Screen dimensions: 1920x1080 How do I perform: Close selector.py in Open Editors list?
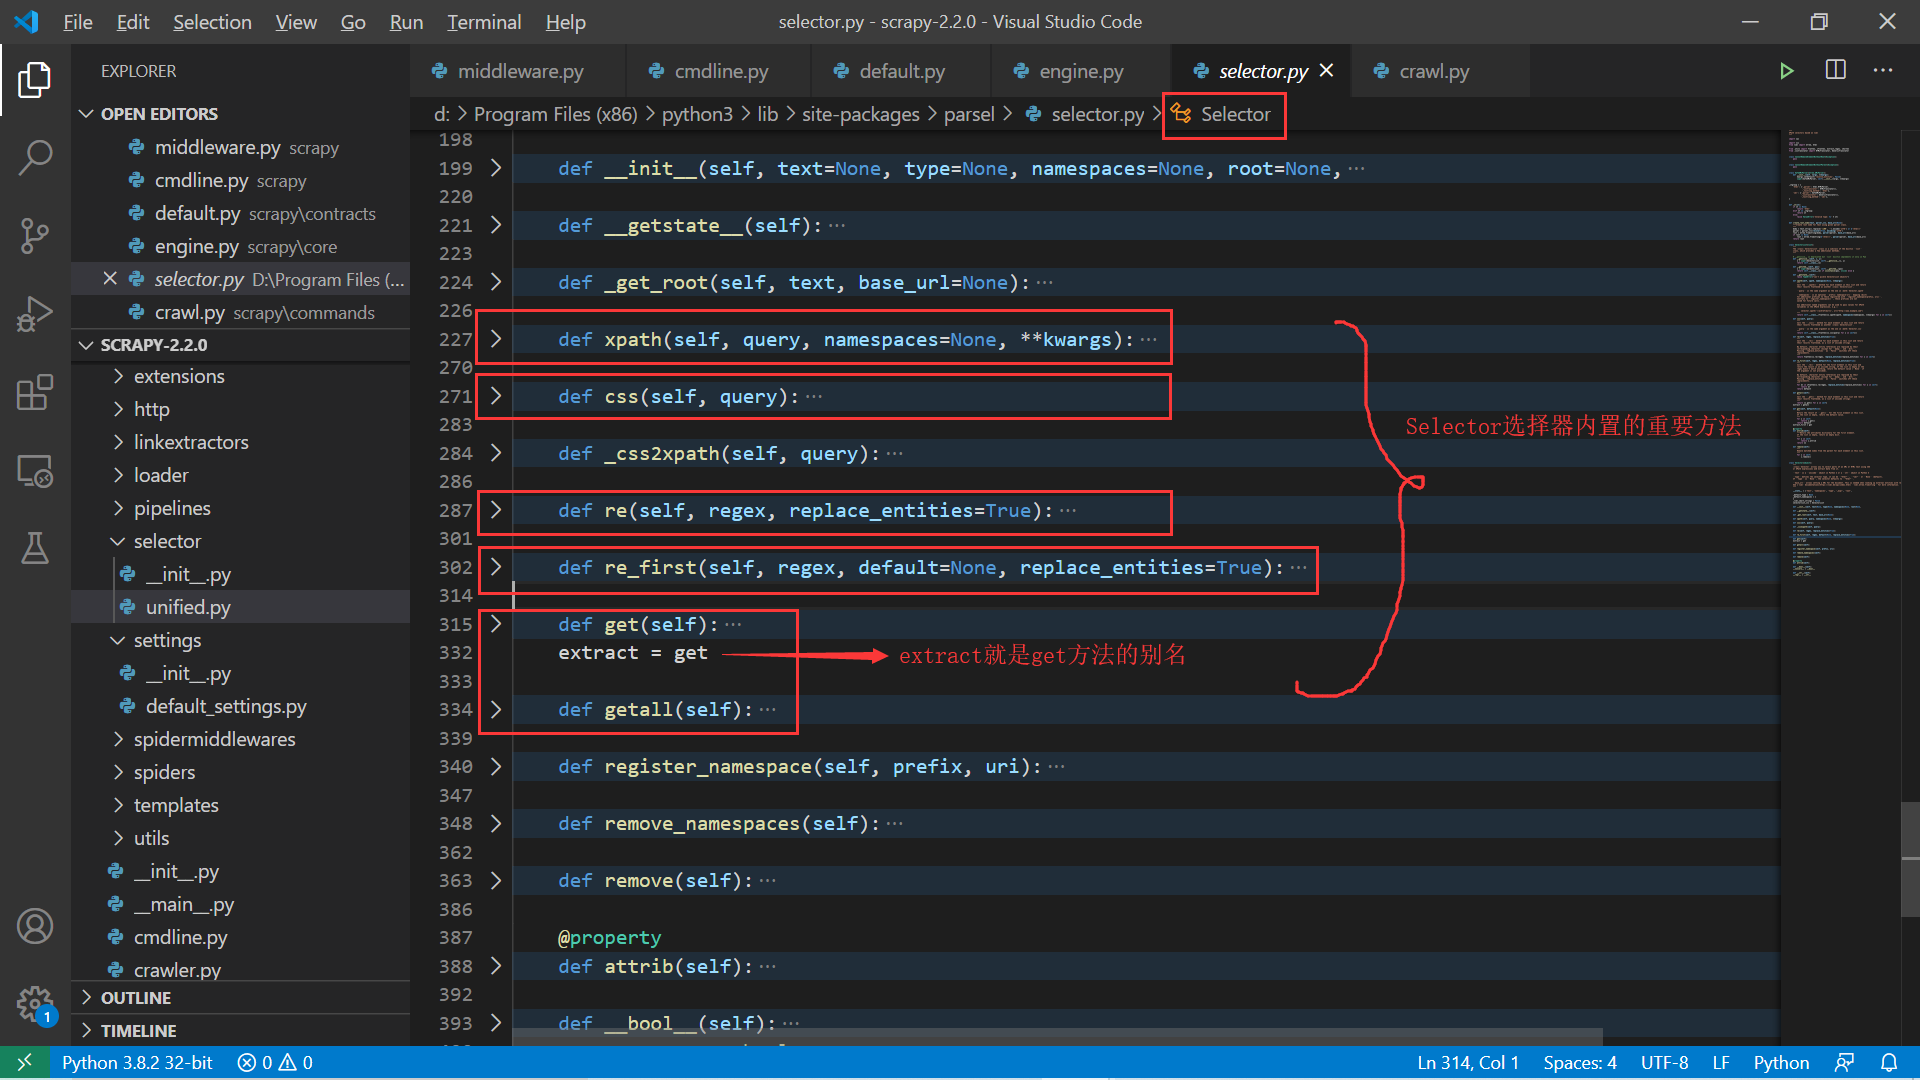click(x=110, y=279)
